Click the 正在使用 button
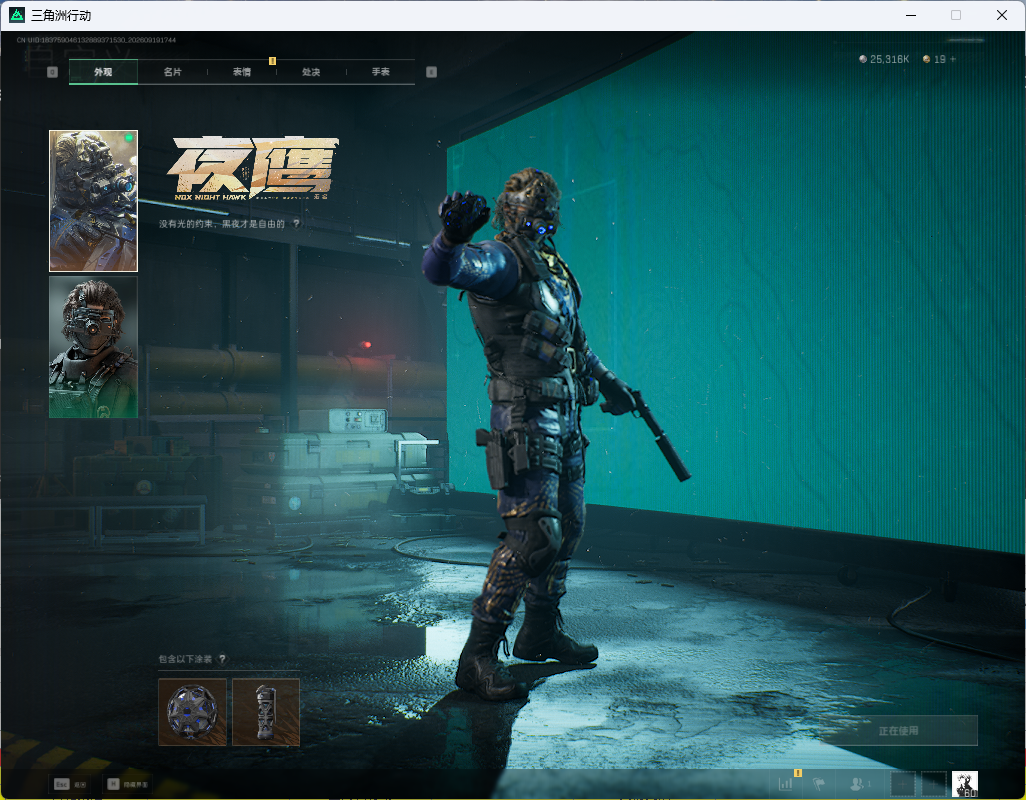Image resolution: width=1026 pixels, height=800 pixels. coord(898,731)
